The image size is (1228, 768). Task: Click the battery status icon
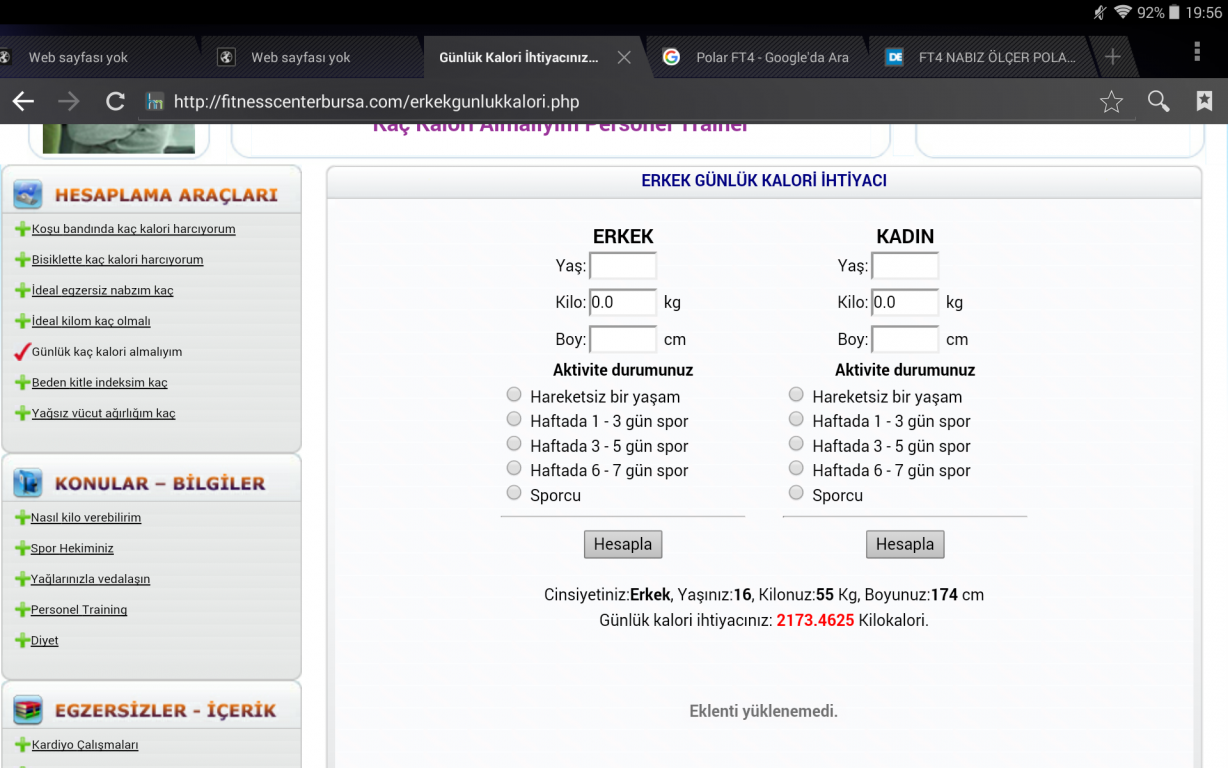(1174, 13)
